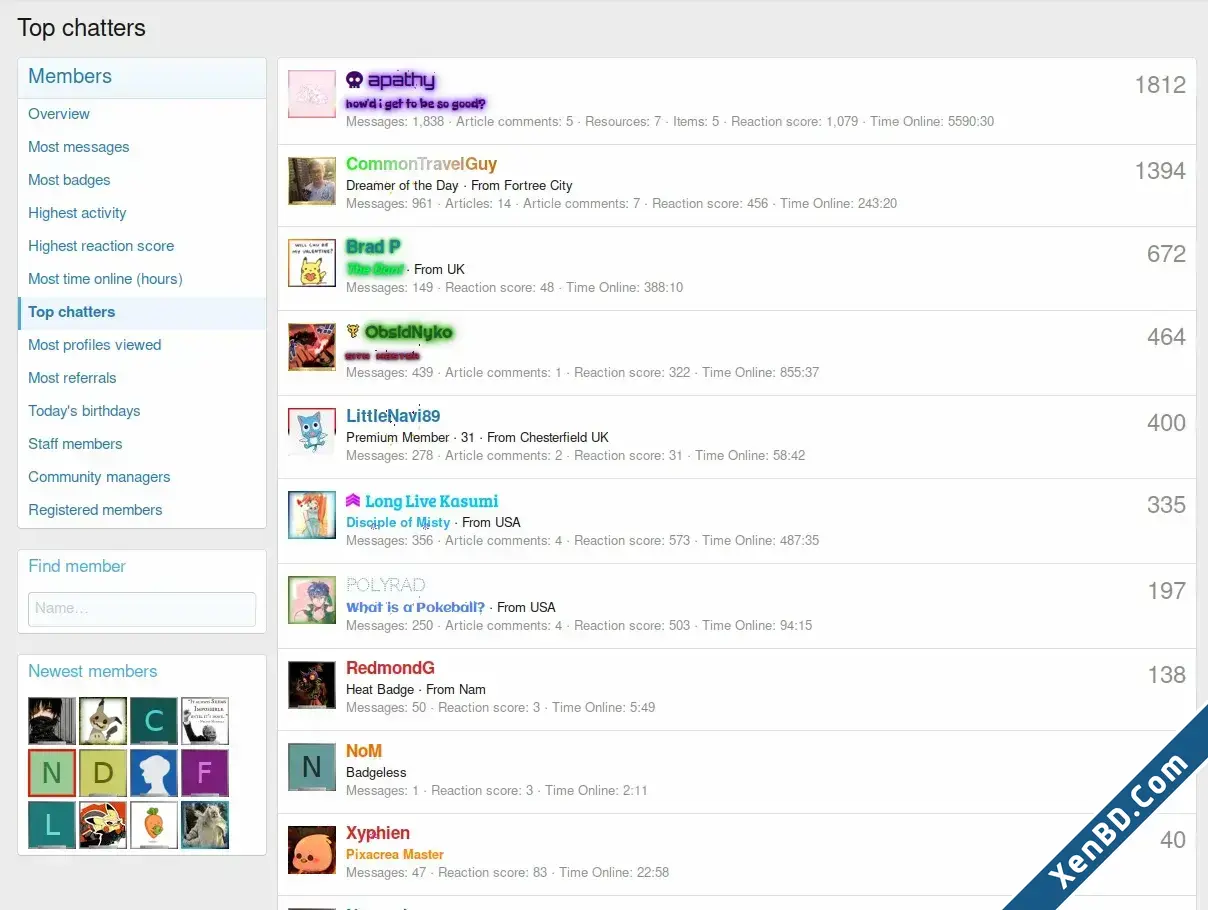Click Brad P's chat count 672
The height and width of the screenshot is (910, 1208).
[x=1166, y=254]
